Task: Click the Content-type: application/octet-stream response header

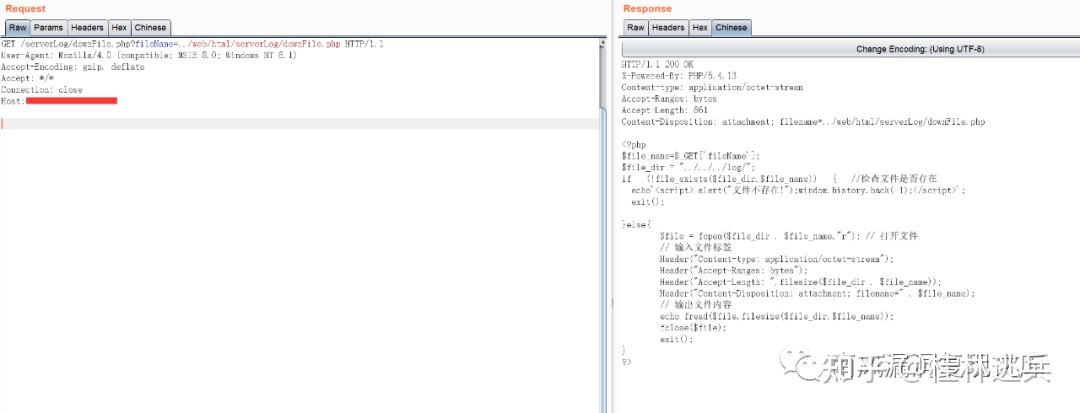Action: pyautogui.click(x=712, y=87)
